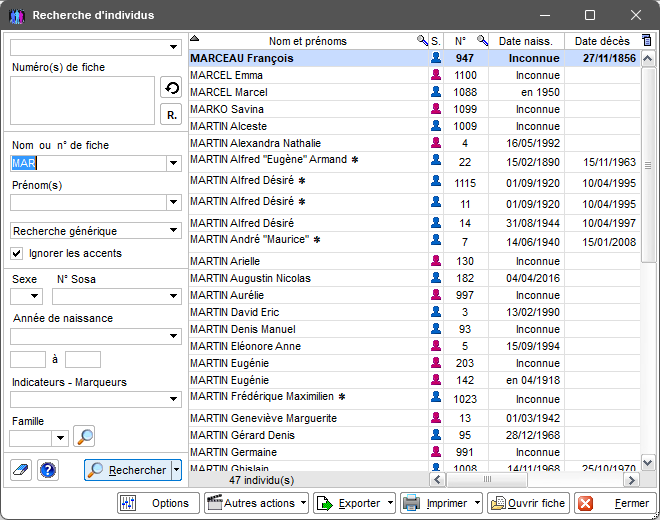The image size is (660, 520).
Task: Click the Exporter button dropdown arrow
Action: pyautogui.click(x=390, y=503)
